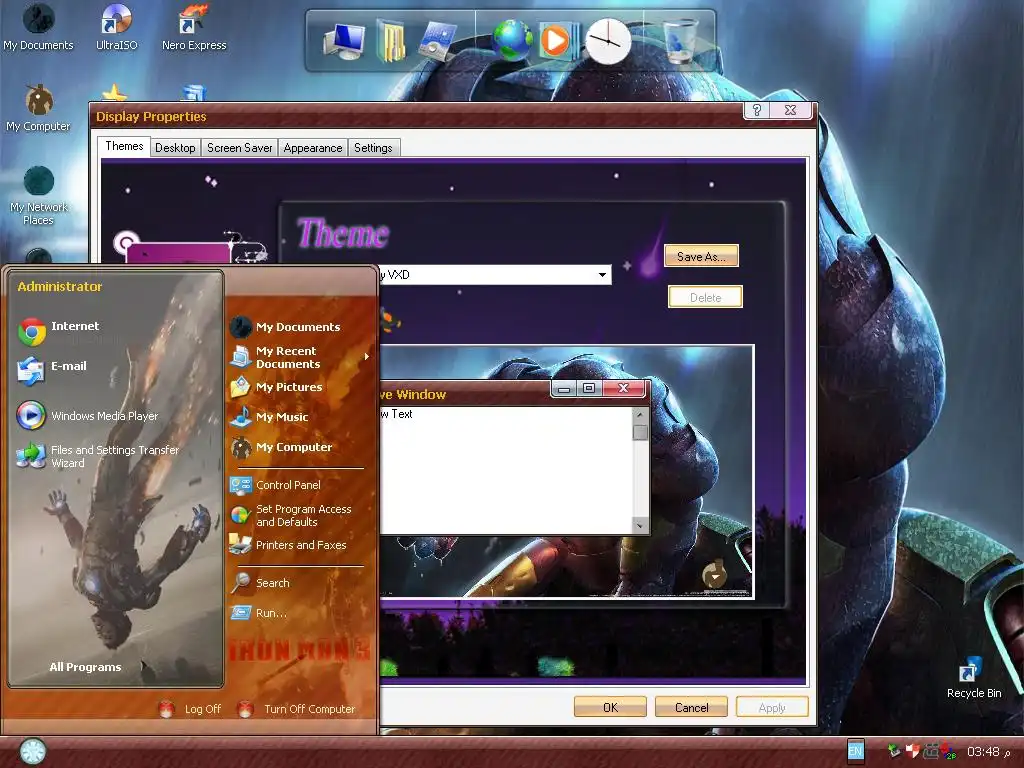The height and width of the screenshot is (768, 1024).
Task: Click Apply in Display Properties
Action: click(x=772, y=707)
